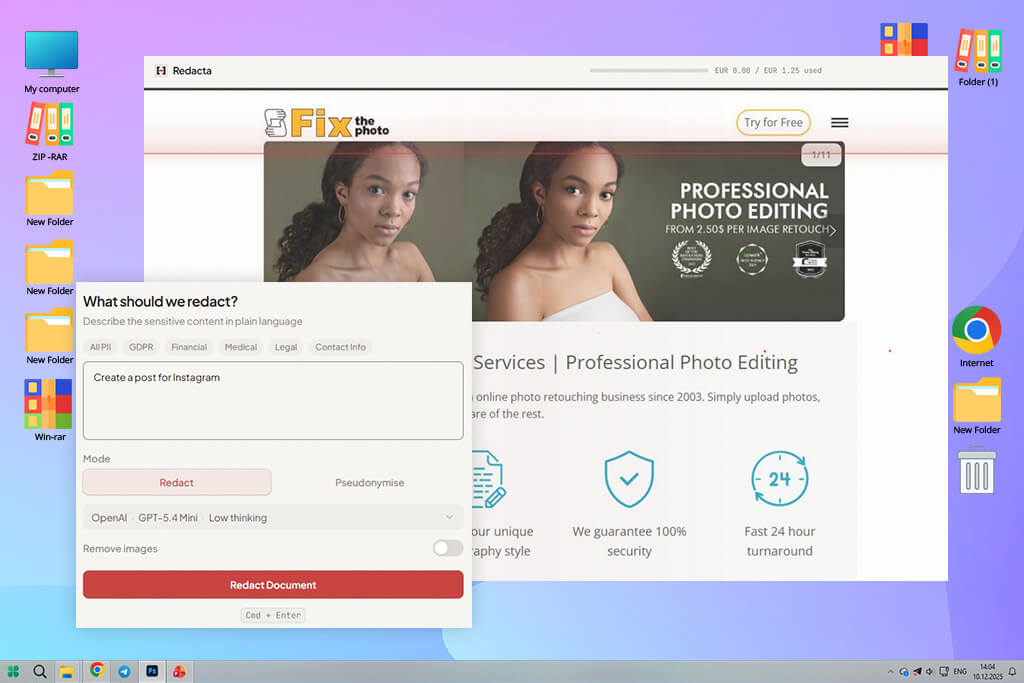Click the 'Services | Professional Photo Editing' heading
The image size is (1024, 683).
(635, 362)
